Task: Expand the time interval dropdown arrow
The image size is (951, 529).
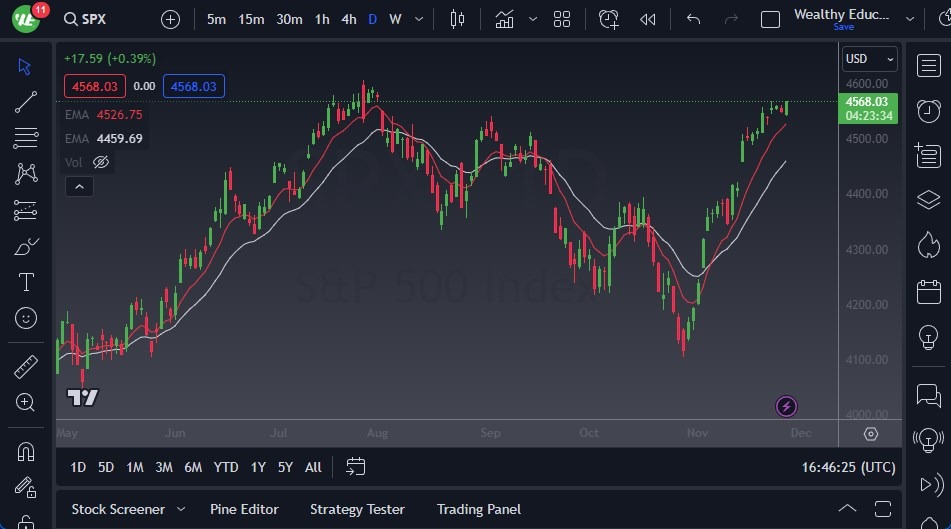Action: coord(418,19)
